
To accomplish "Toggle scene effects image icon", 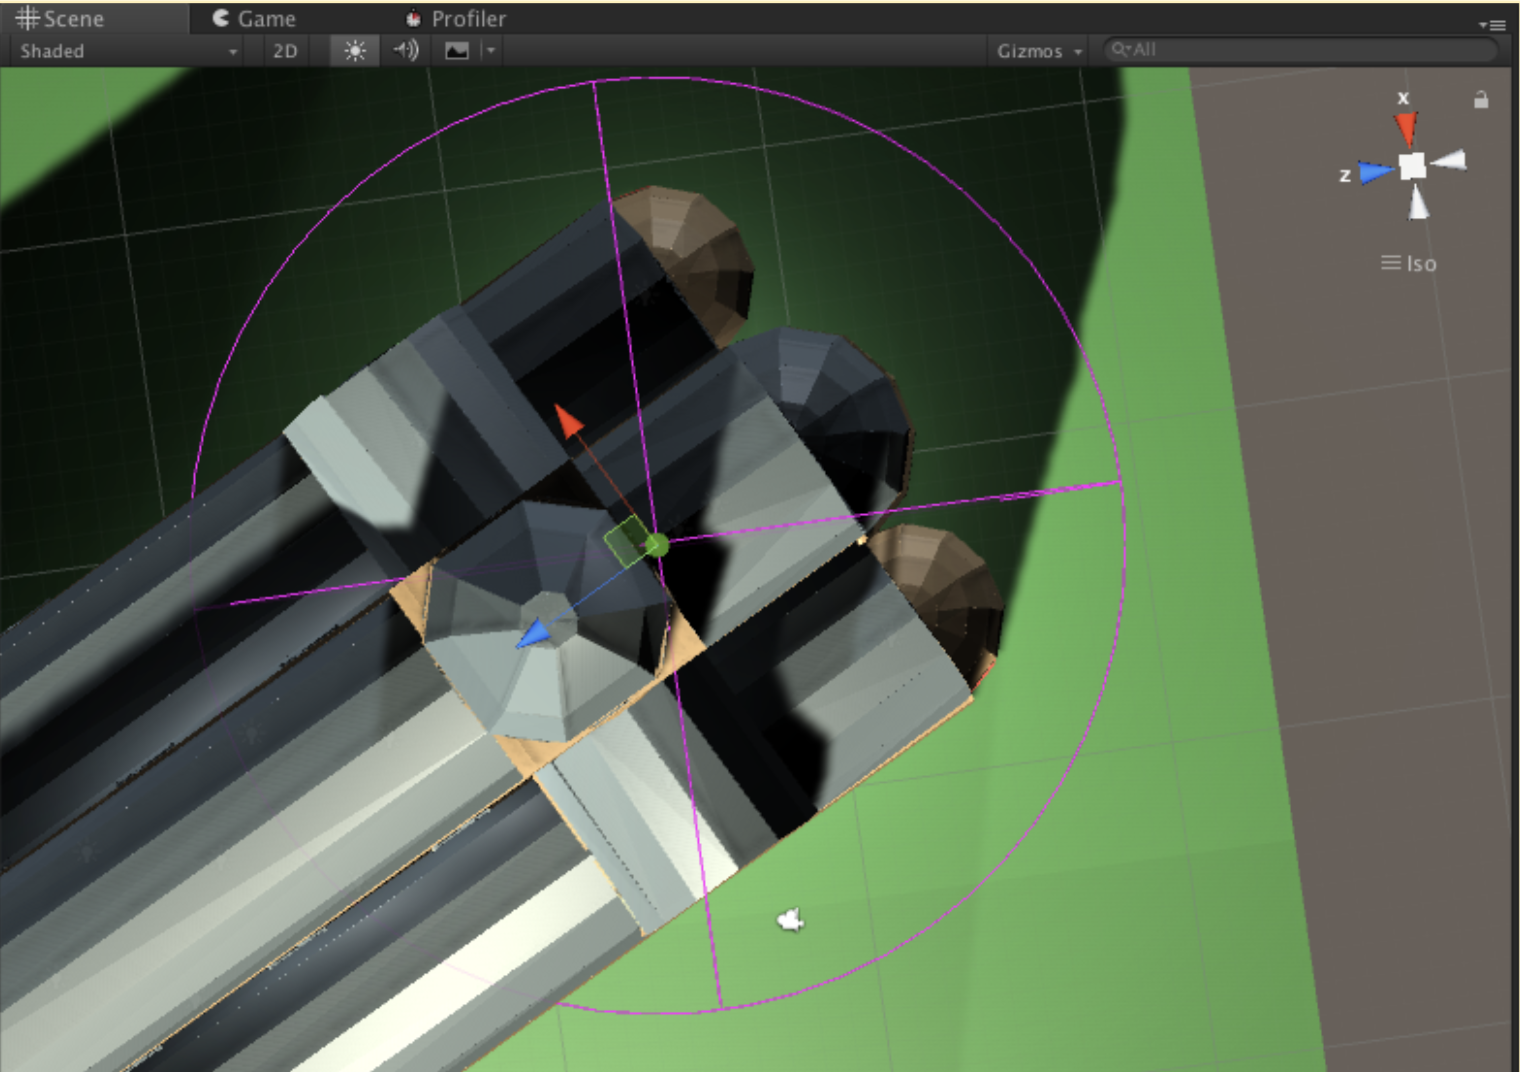I will click(x=457, y=51).
